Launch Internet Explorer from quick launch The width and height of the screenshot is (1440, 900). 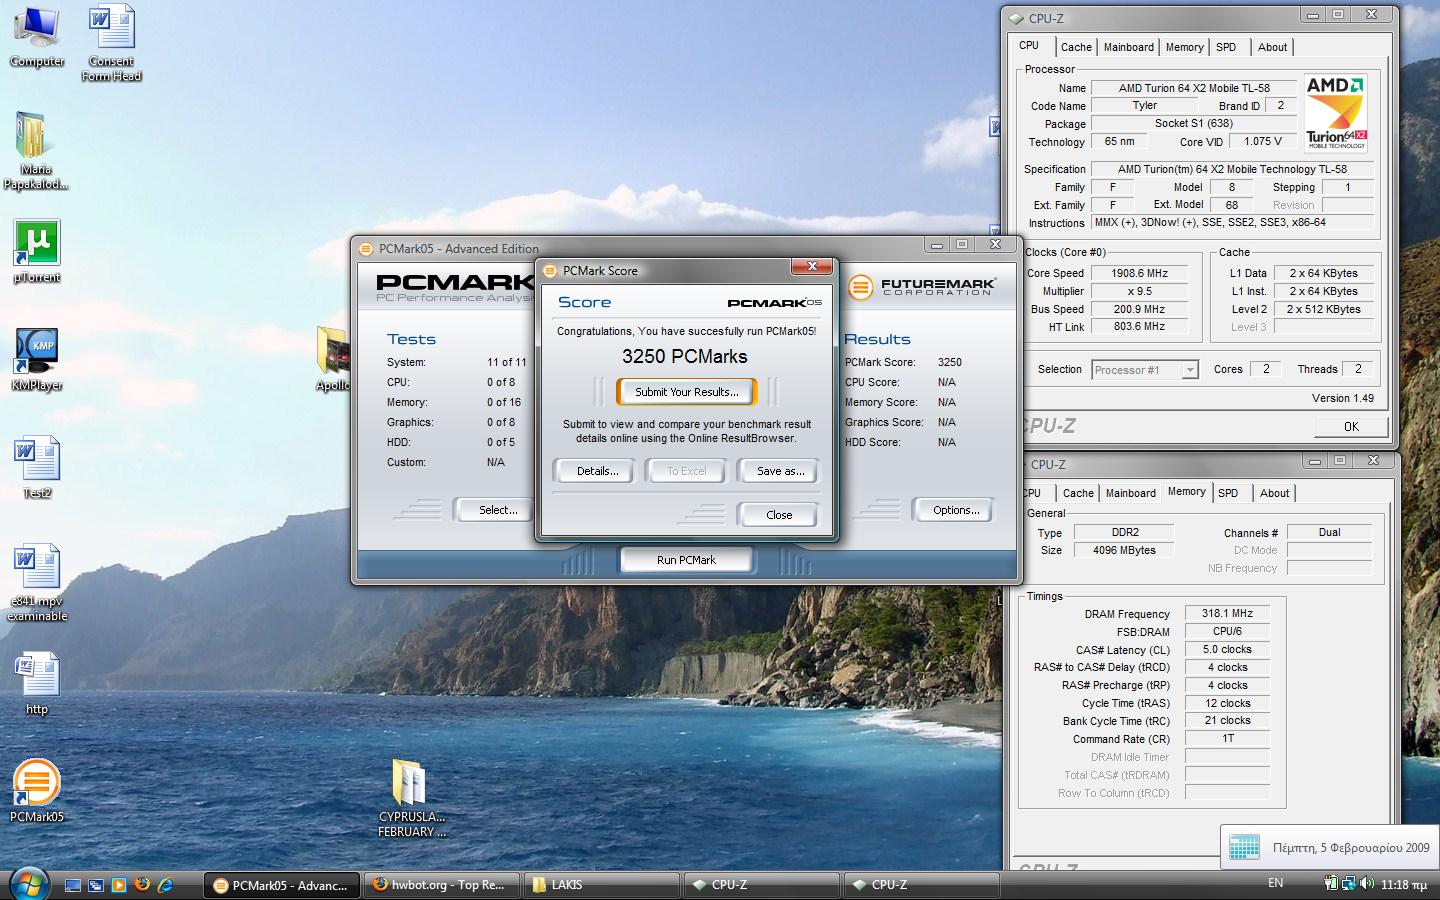[166, 885]
